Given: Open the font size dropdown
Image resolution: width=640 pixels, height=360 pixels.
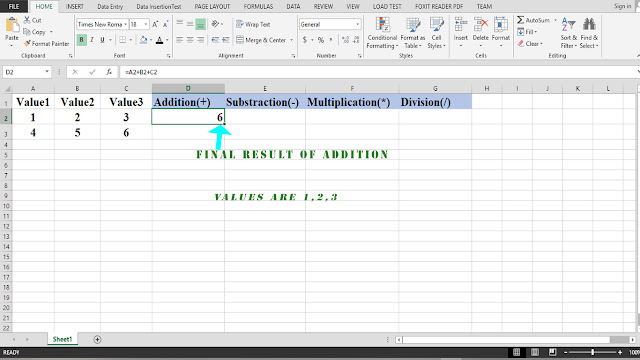Looking at the screenshot, I should (x=146, y=24).
